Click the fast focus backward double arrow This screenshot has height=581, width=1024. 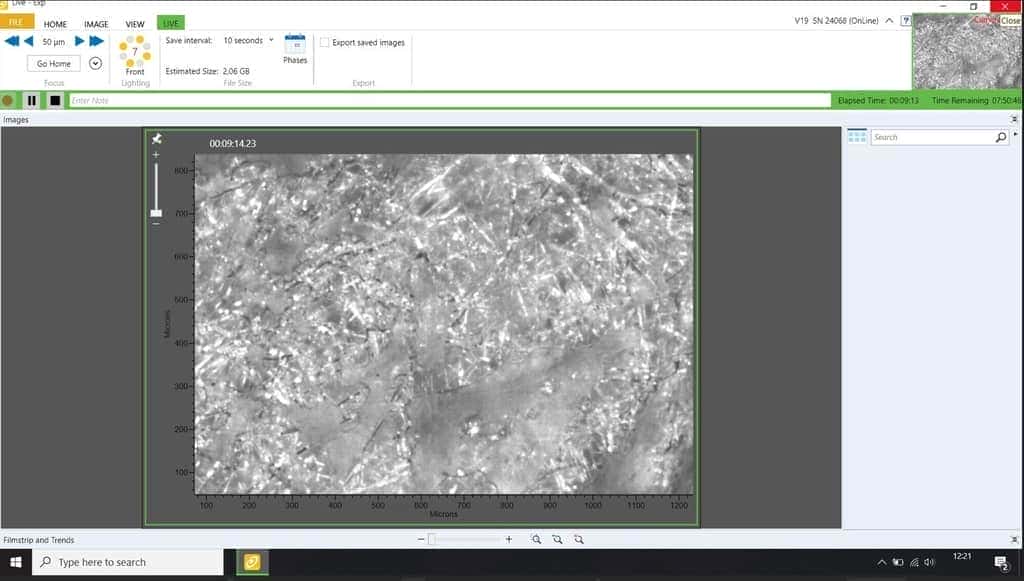point(11,41)
